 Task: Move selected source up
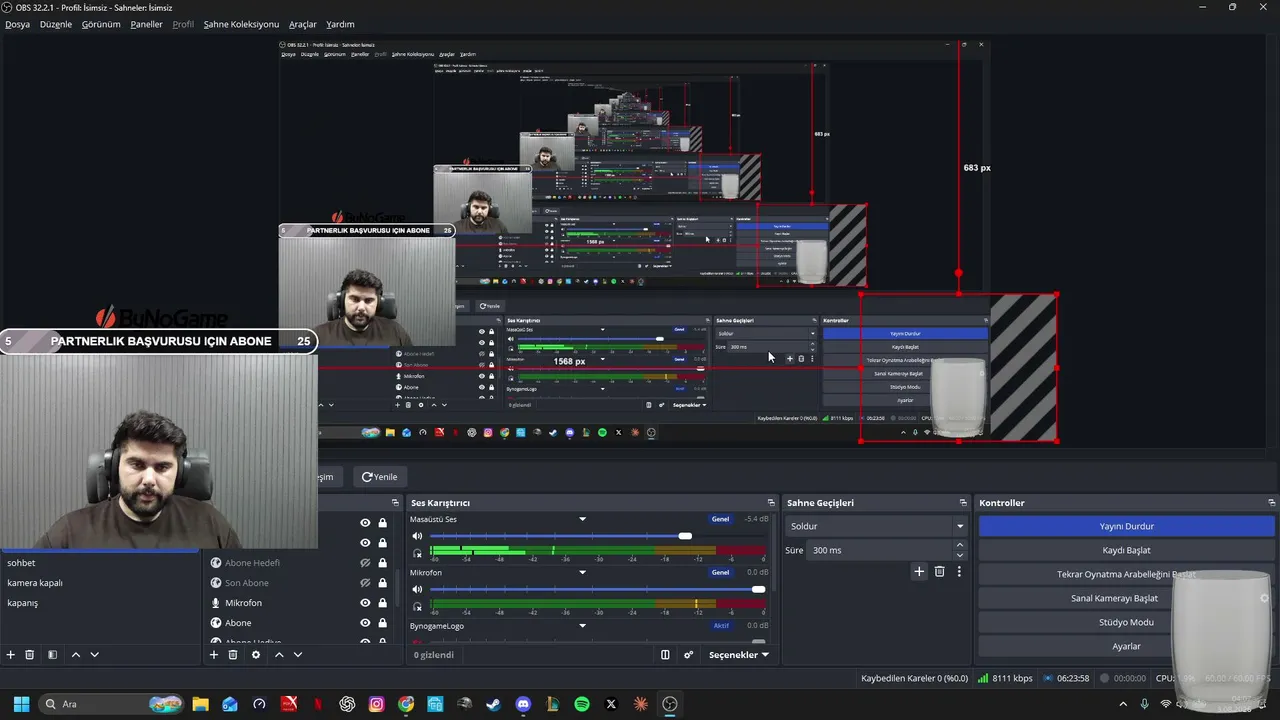click(x=279, y=655)
